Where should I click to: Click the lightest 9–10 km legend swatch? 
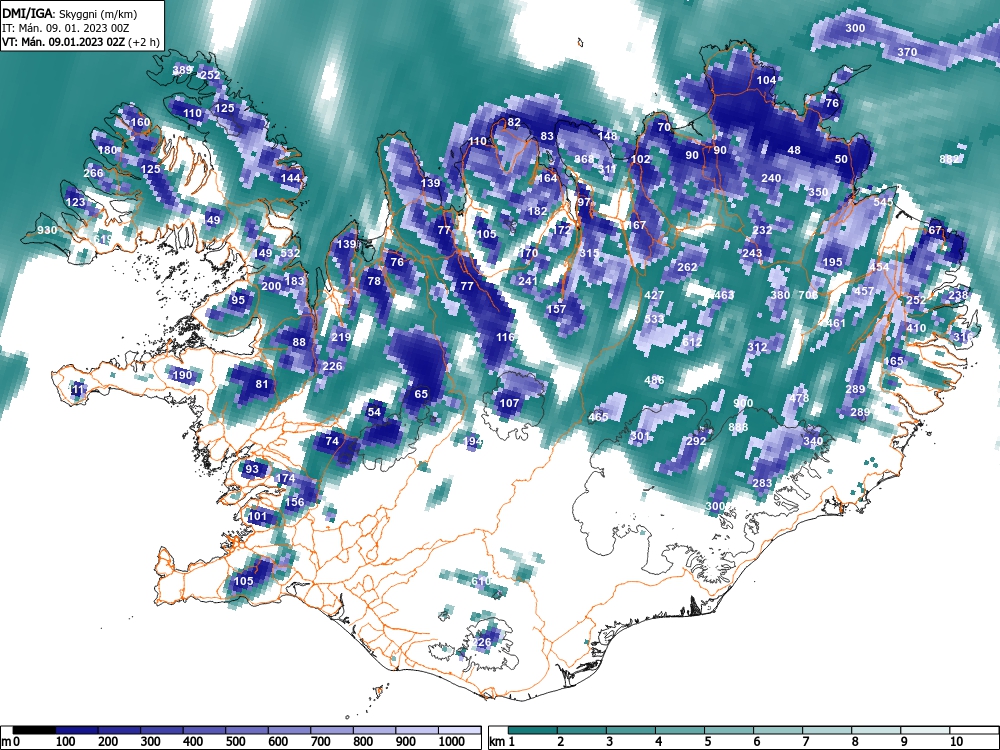click(x=925, y=730)
